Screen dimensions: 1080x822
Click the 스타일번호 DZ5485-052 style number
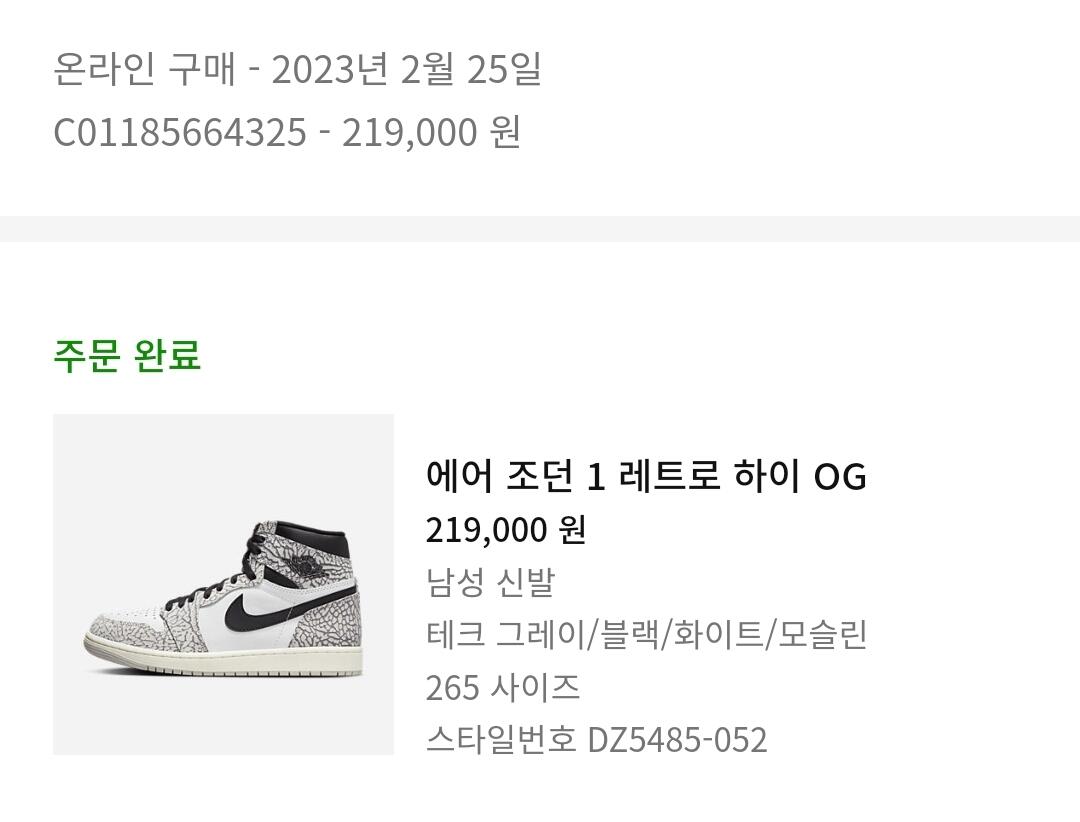[596, 739]
